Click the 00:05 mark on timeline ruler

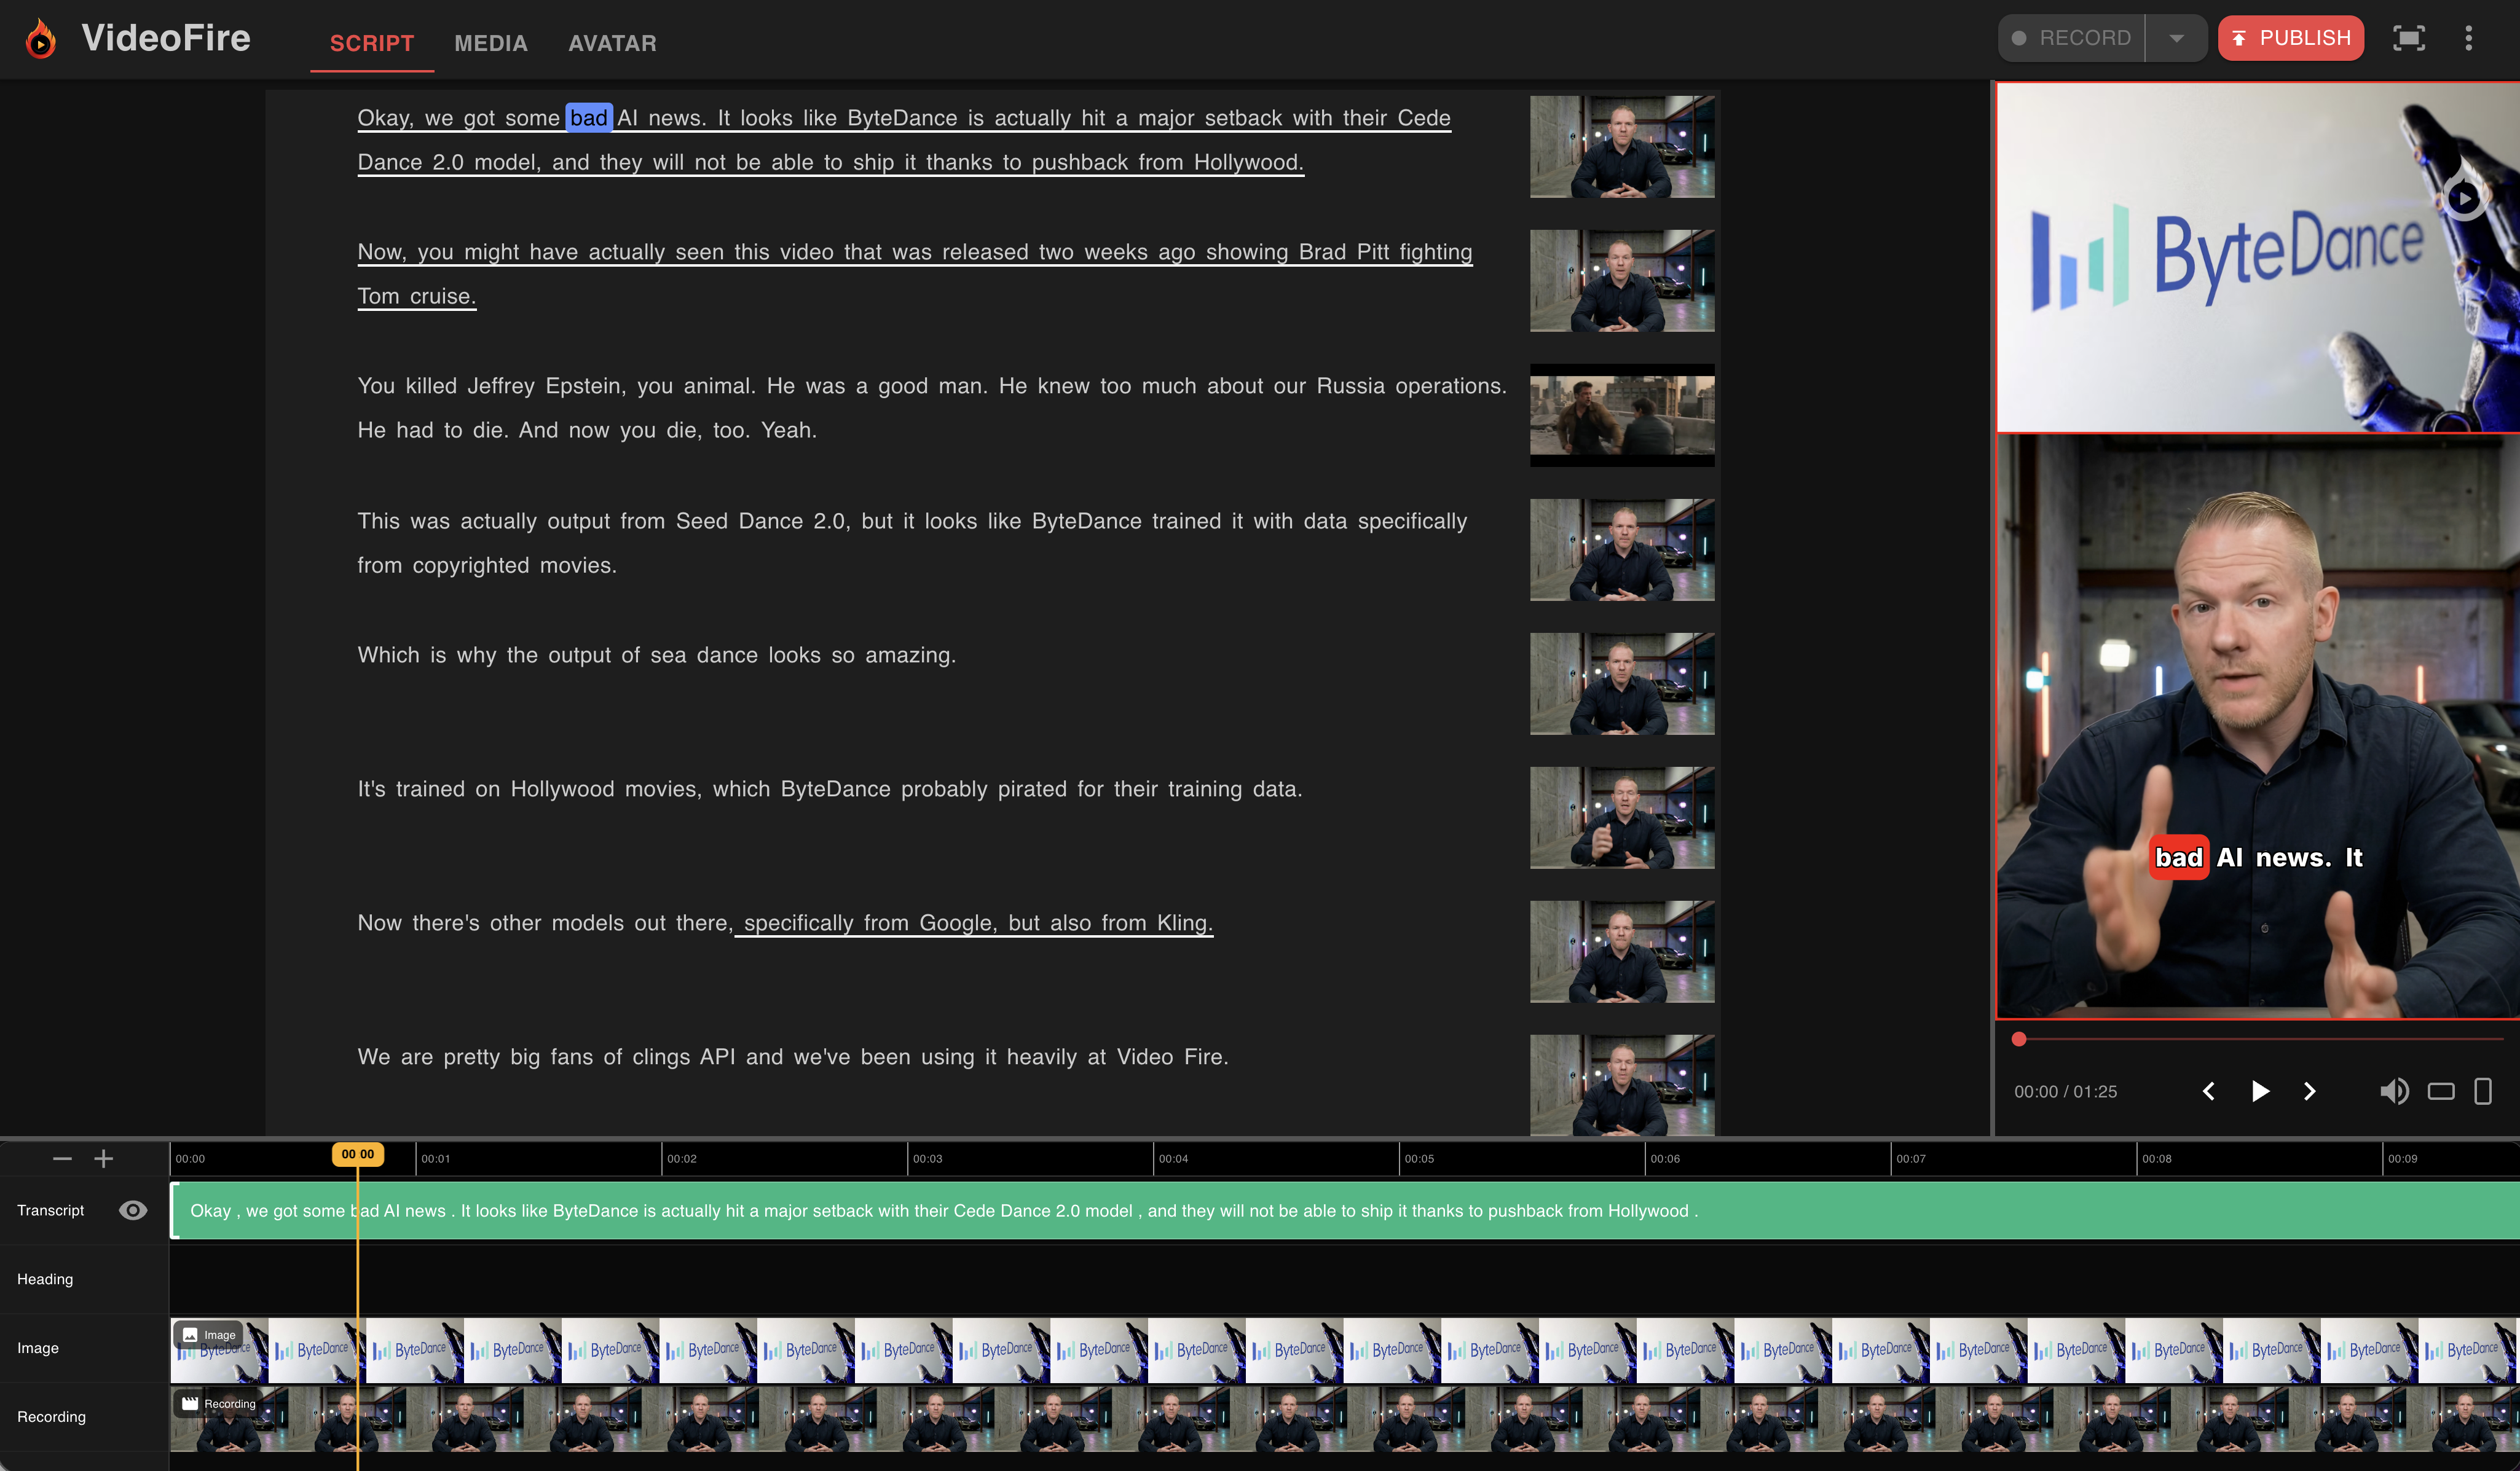click(1419, 1159)
